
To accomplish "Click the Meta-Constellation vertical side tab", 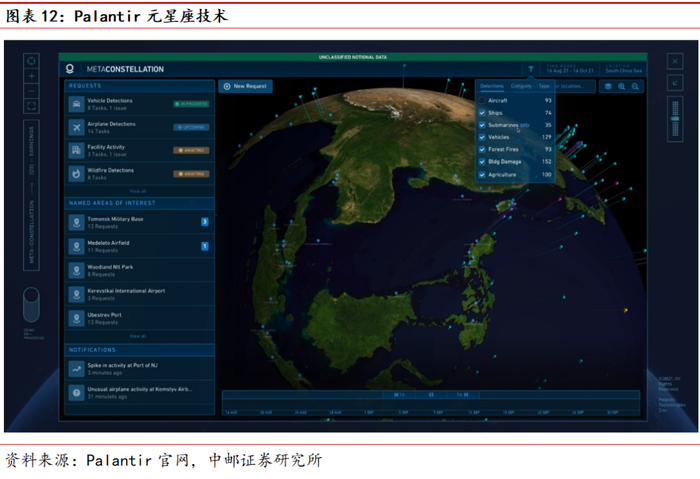I will 31,195.
